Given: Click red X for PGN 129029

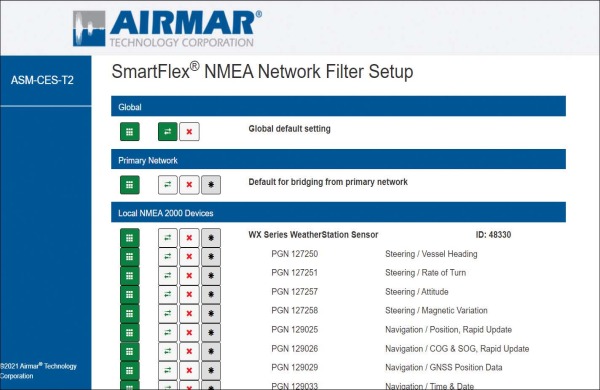Looking at the screenshot, I should 189,370.
